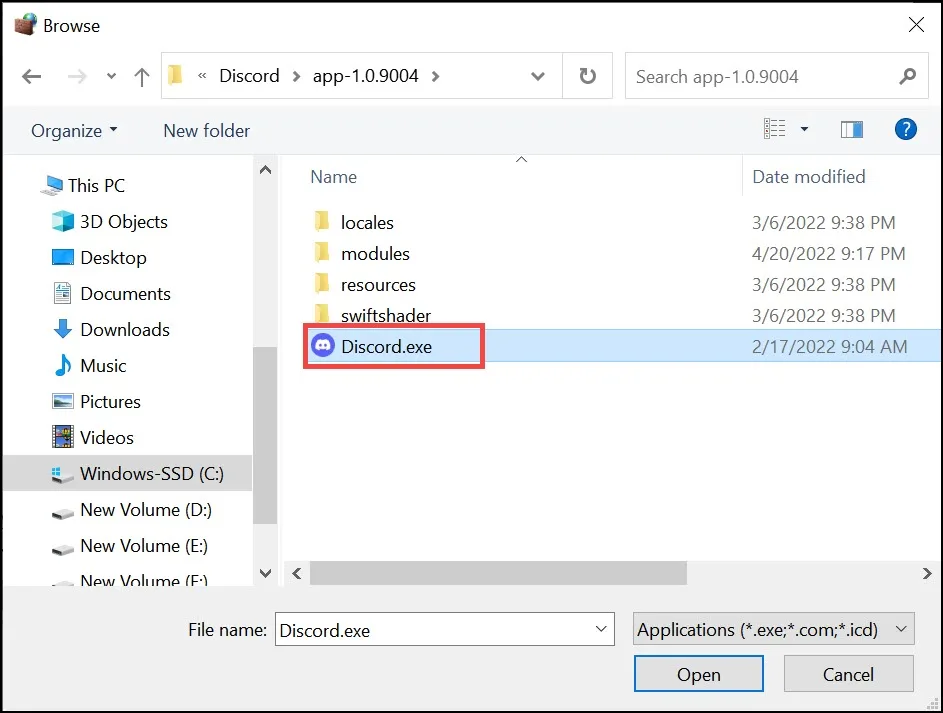Viewport: 943px width, 713px height.
Task: Sort files by Name column header
Action: point(334,177)
